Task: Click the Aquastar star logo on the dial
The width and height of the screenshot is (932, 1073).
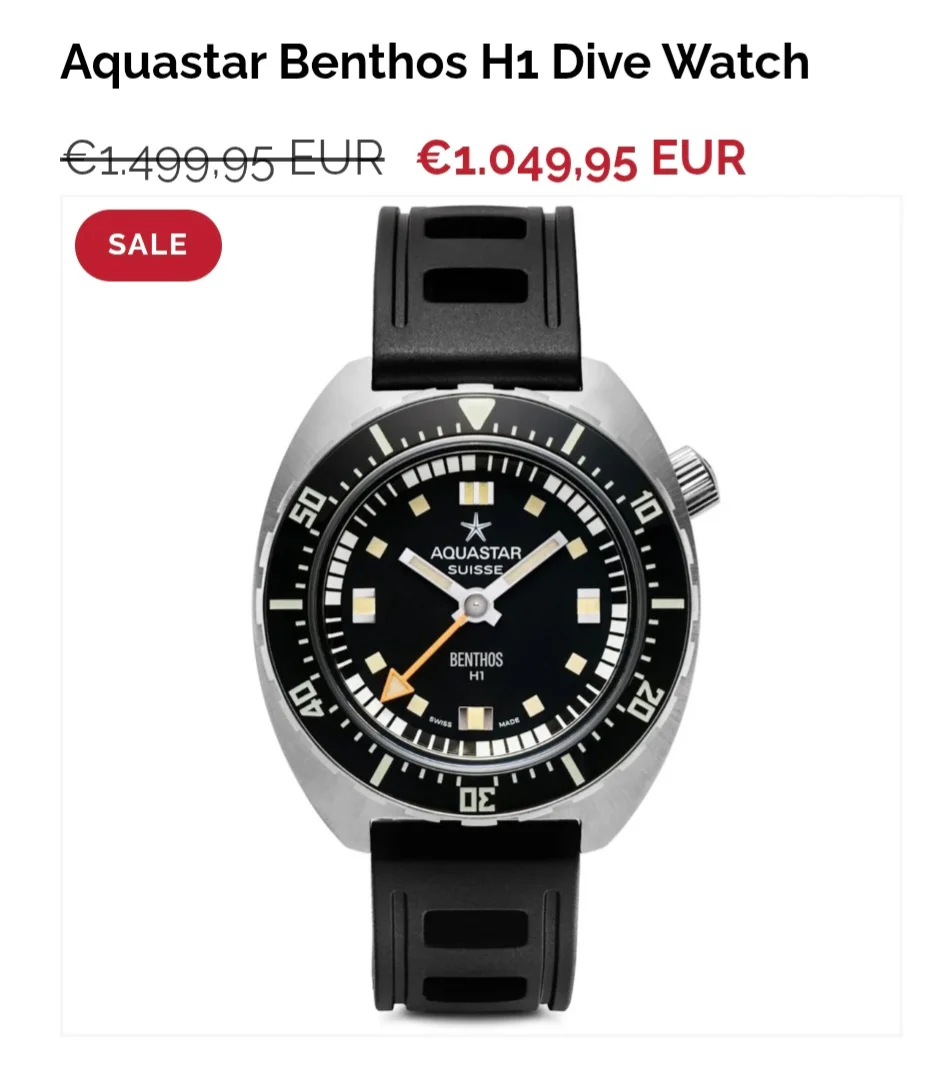Action: tap(476, 528)
